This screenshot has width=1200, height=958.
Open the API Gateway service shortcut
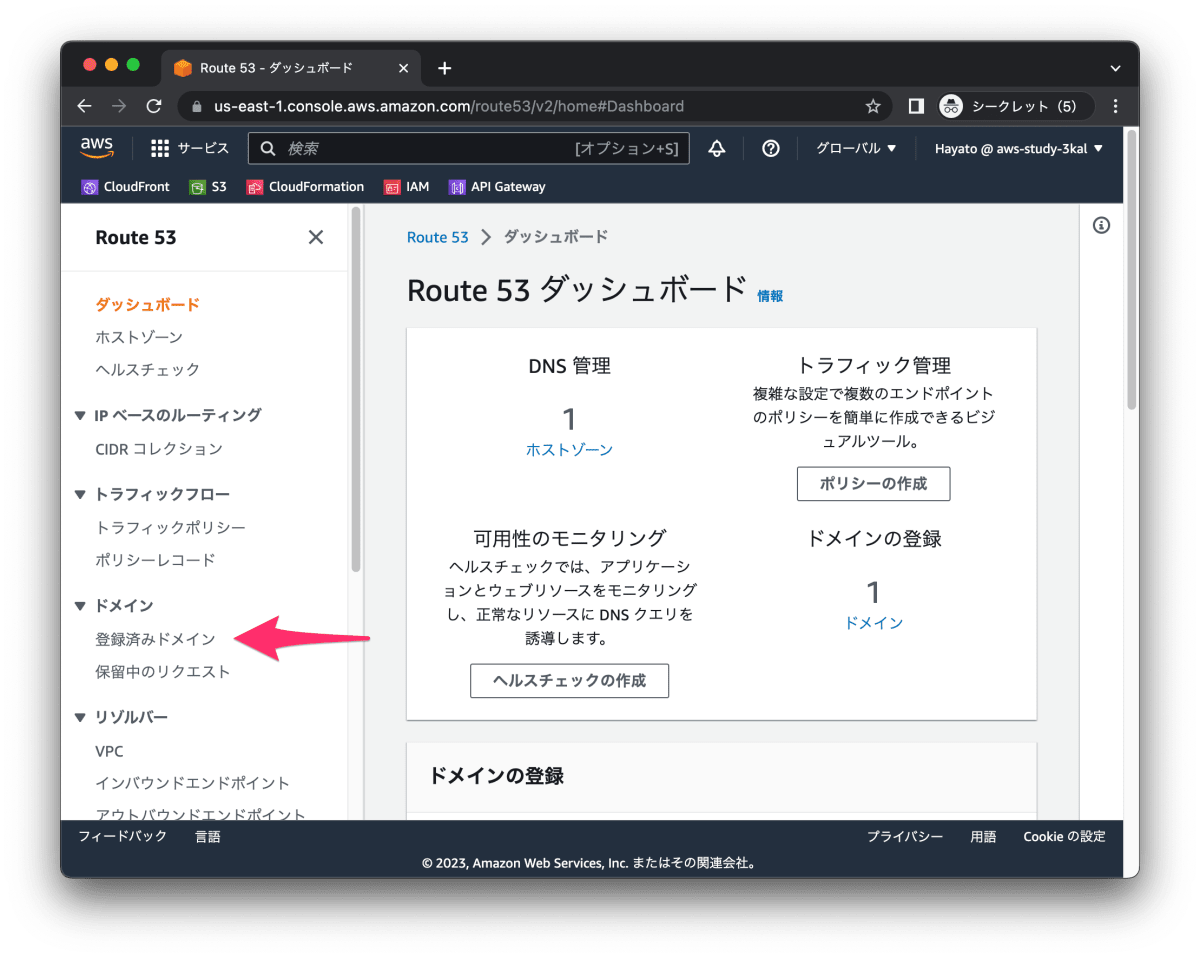pos(497,187)
